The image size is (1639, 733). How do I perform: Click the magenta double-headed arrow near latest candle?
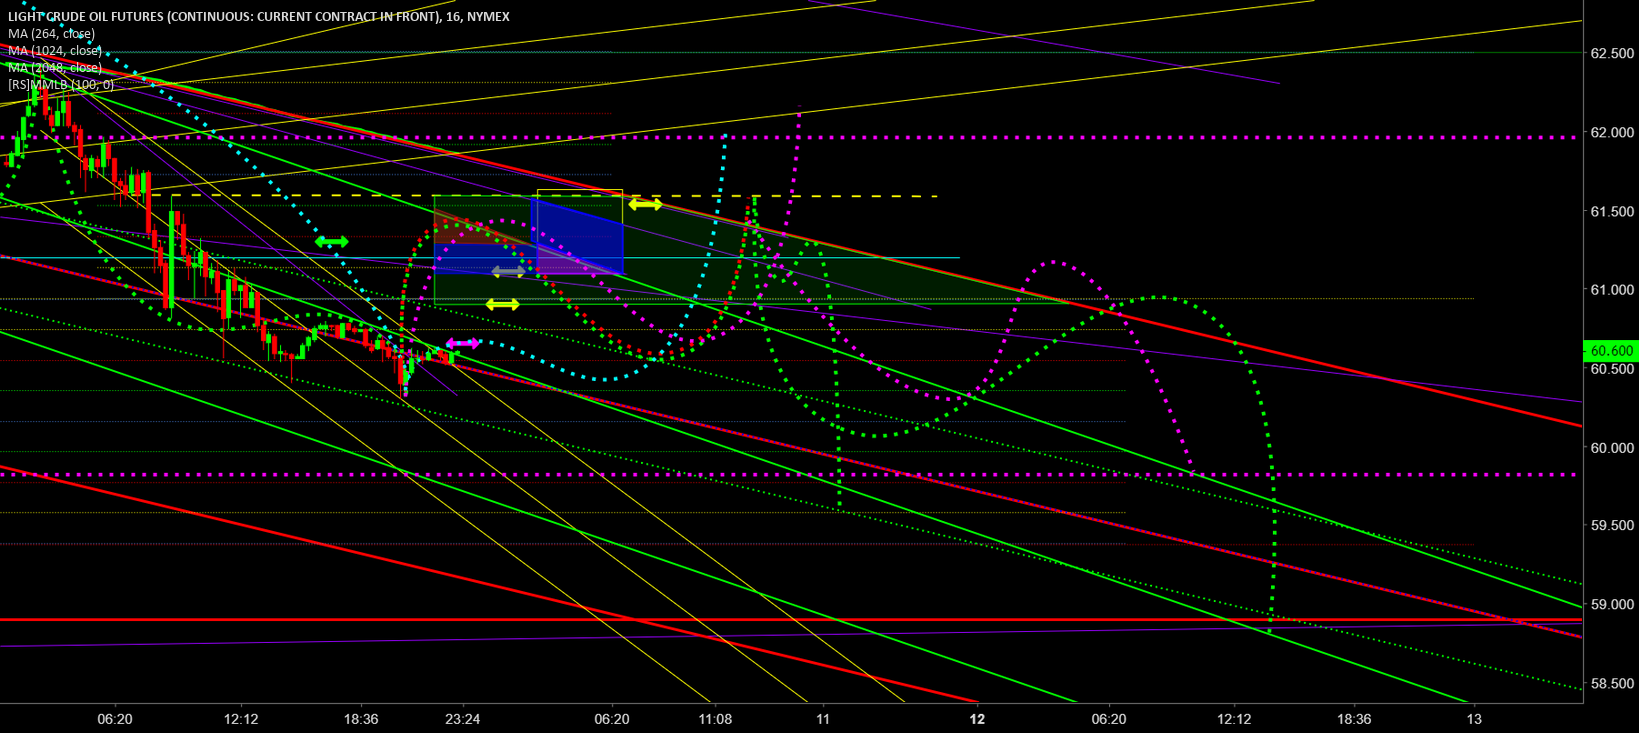click(463, 343)
